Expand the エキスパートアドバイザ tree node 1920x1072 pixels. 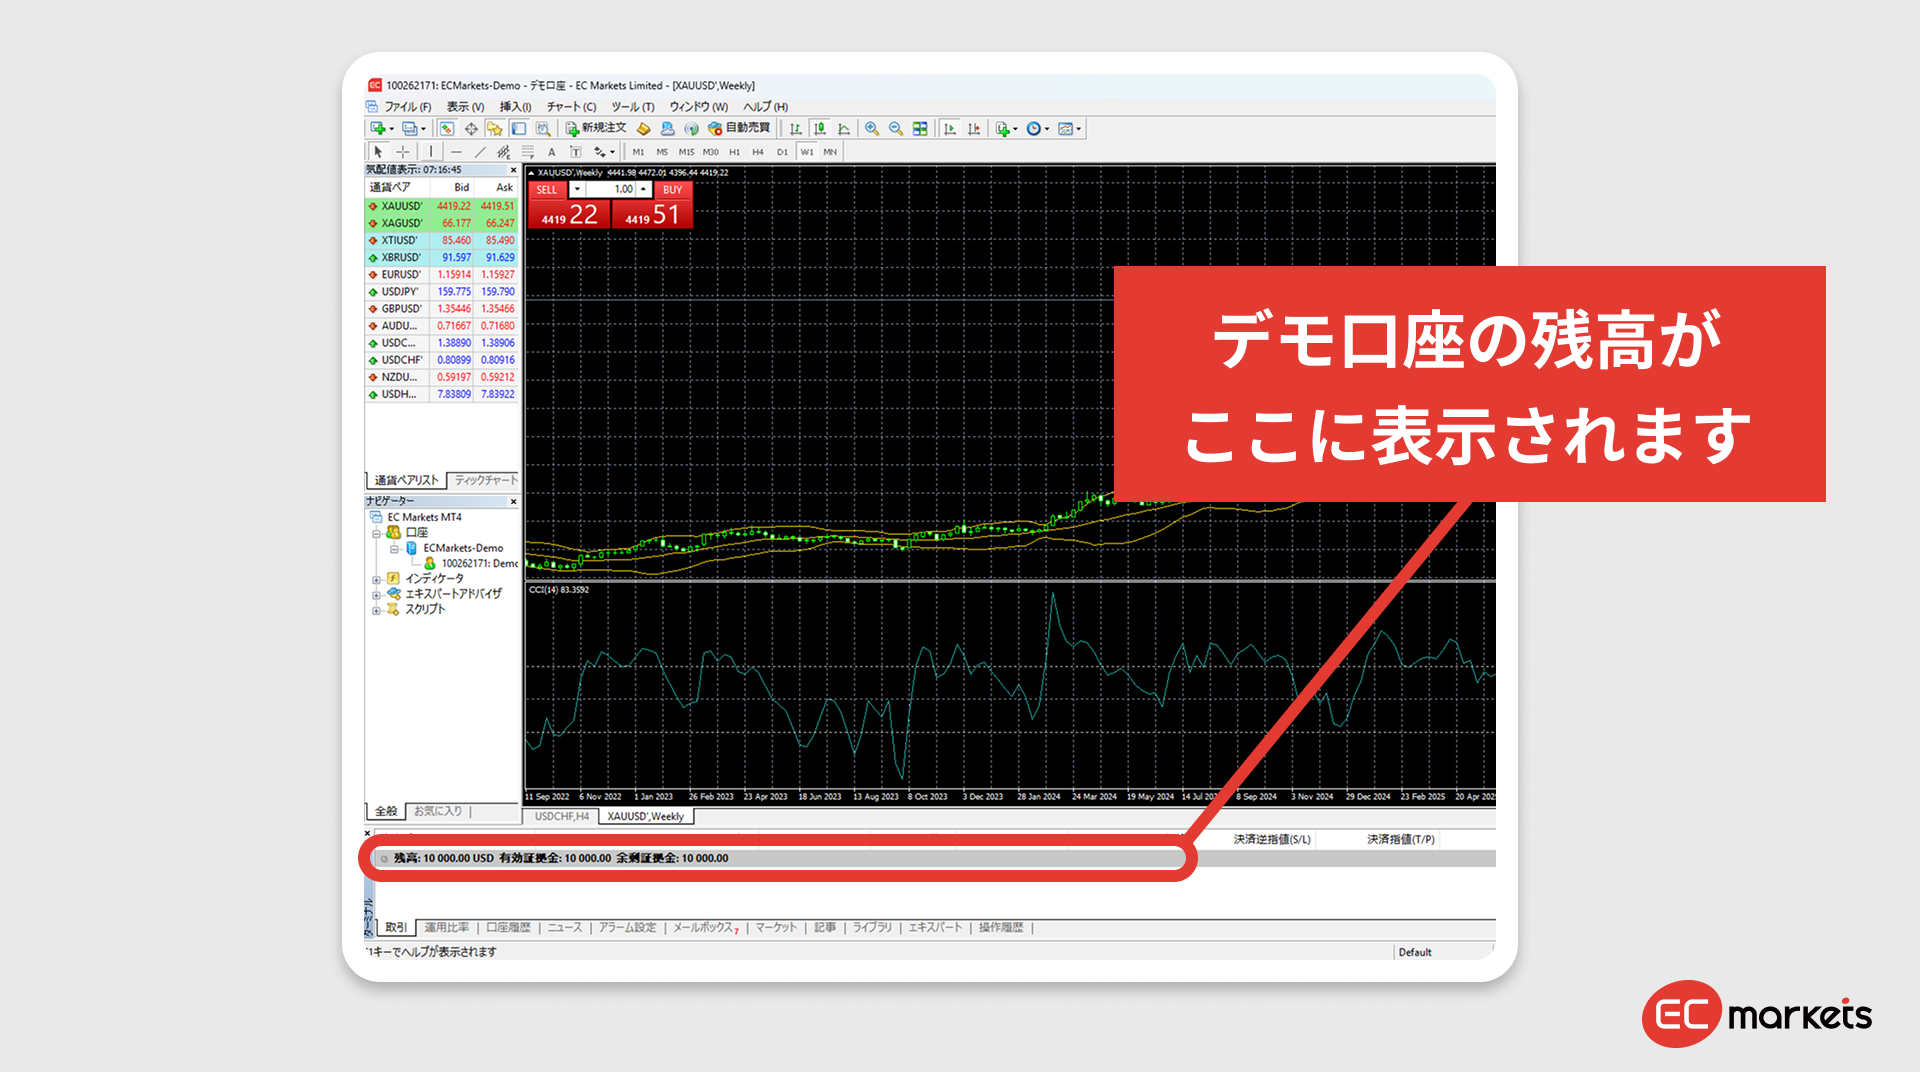click(x=377, y=594)
